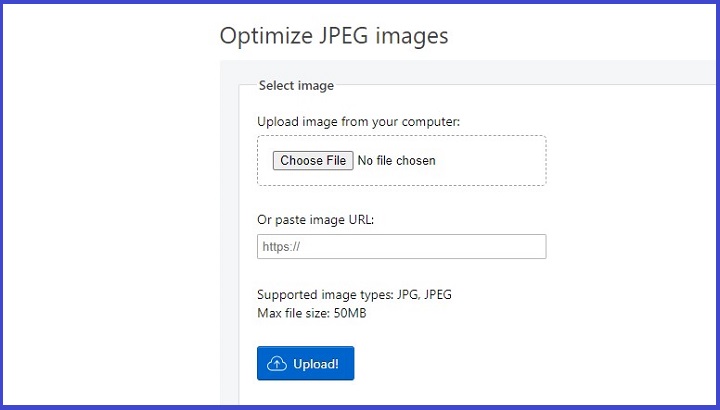Screen dimensions: 720x410
Task: Click the "Optimize JPEG images" heading
Action: (x=334, y=36)
